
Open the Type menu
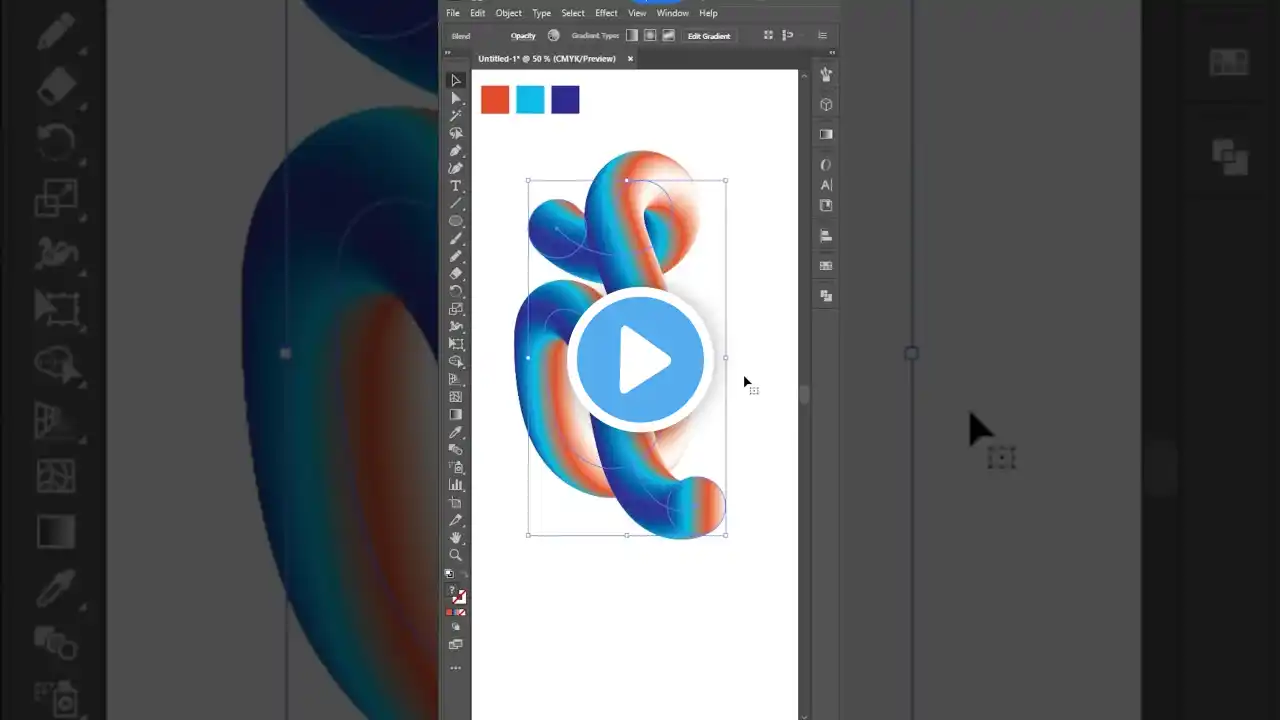point(542,13)
